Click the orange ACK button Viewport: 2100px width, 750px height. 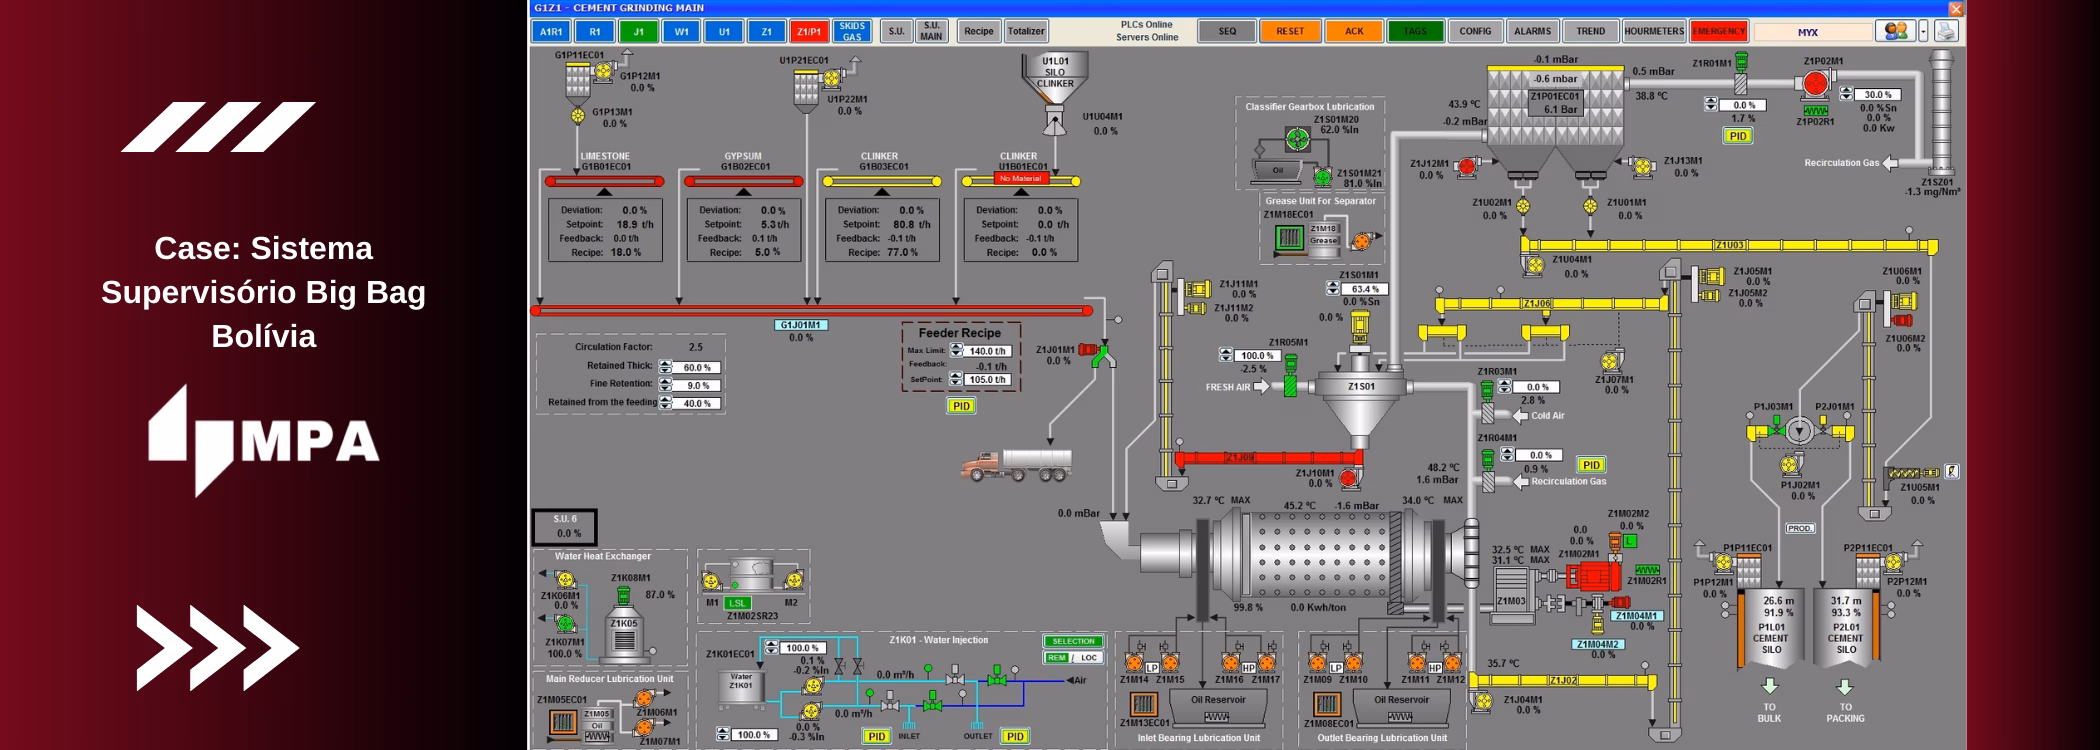(1354, 31)
